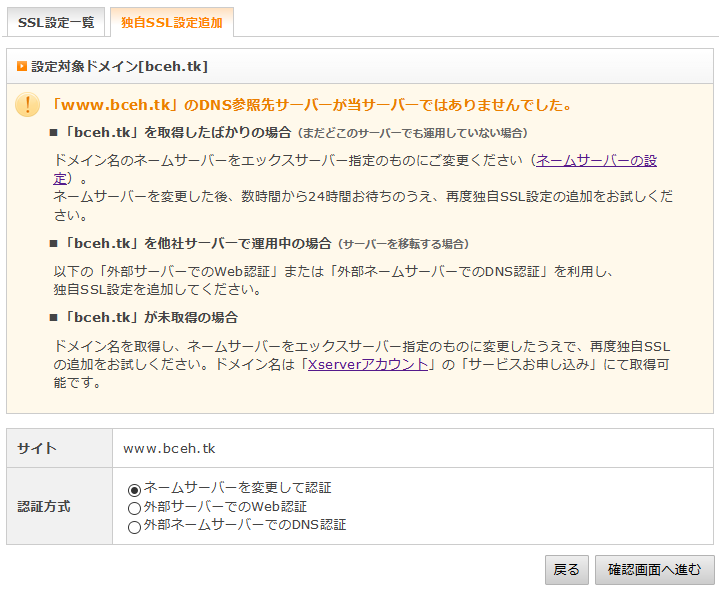
Task: Click the exclamation warning icon
Action: tap(27, 105)
